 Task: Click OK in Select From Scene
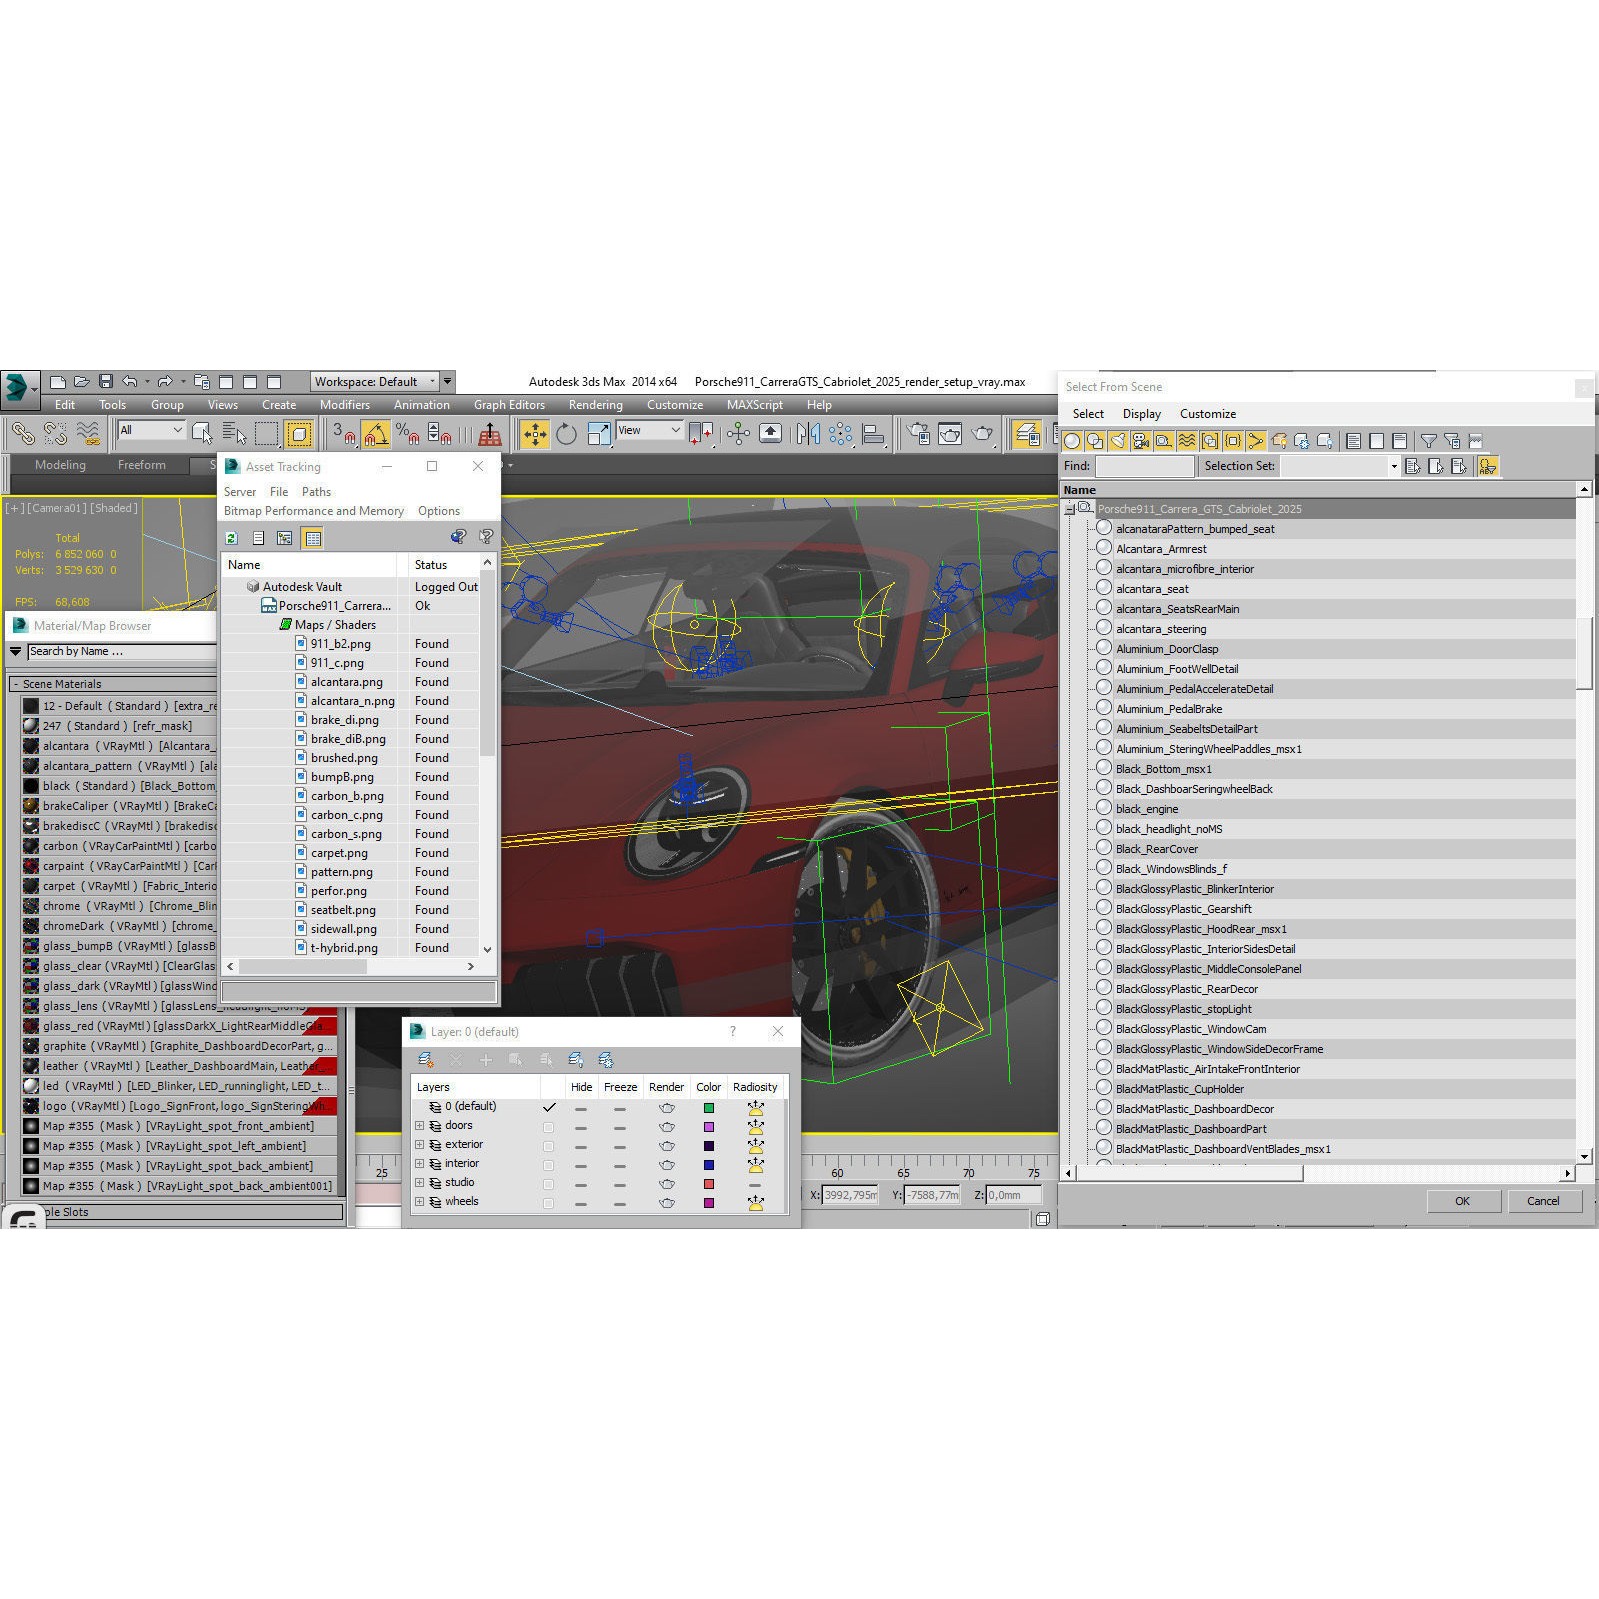[1462, 1201]
